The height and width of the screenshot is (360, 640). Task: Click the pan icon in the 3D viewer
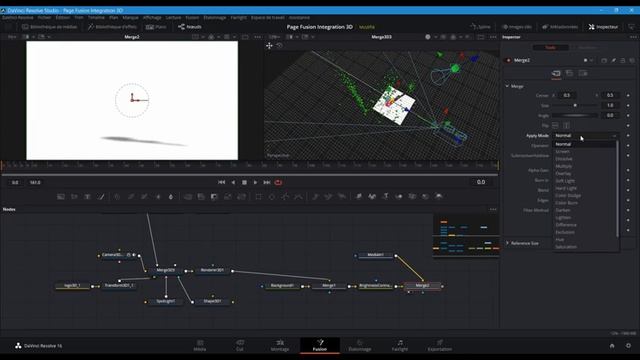(269, 46)
